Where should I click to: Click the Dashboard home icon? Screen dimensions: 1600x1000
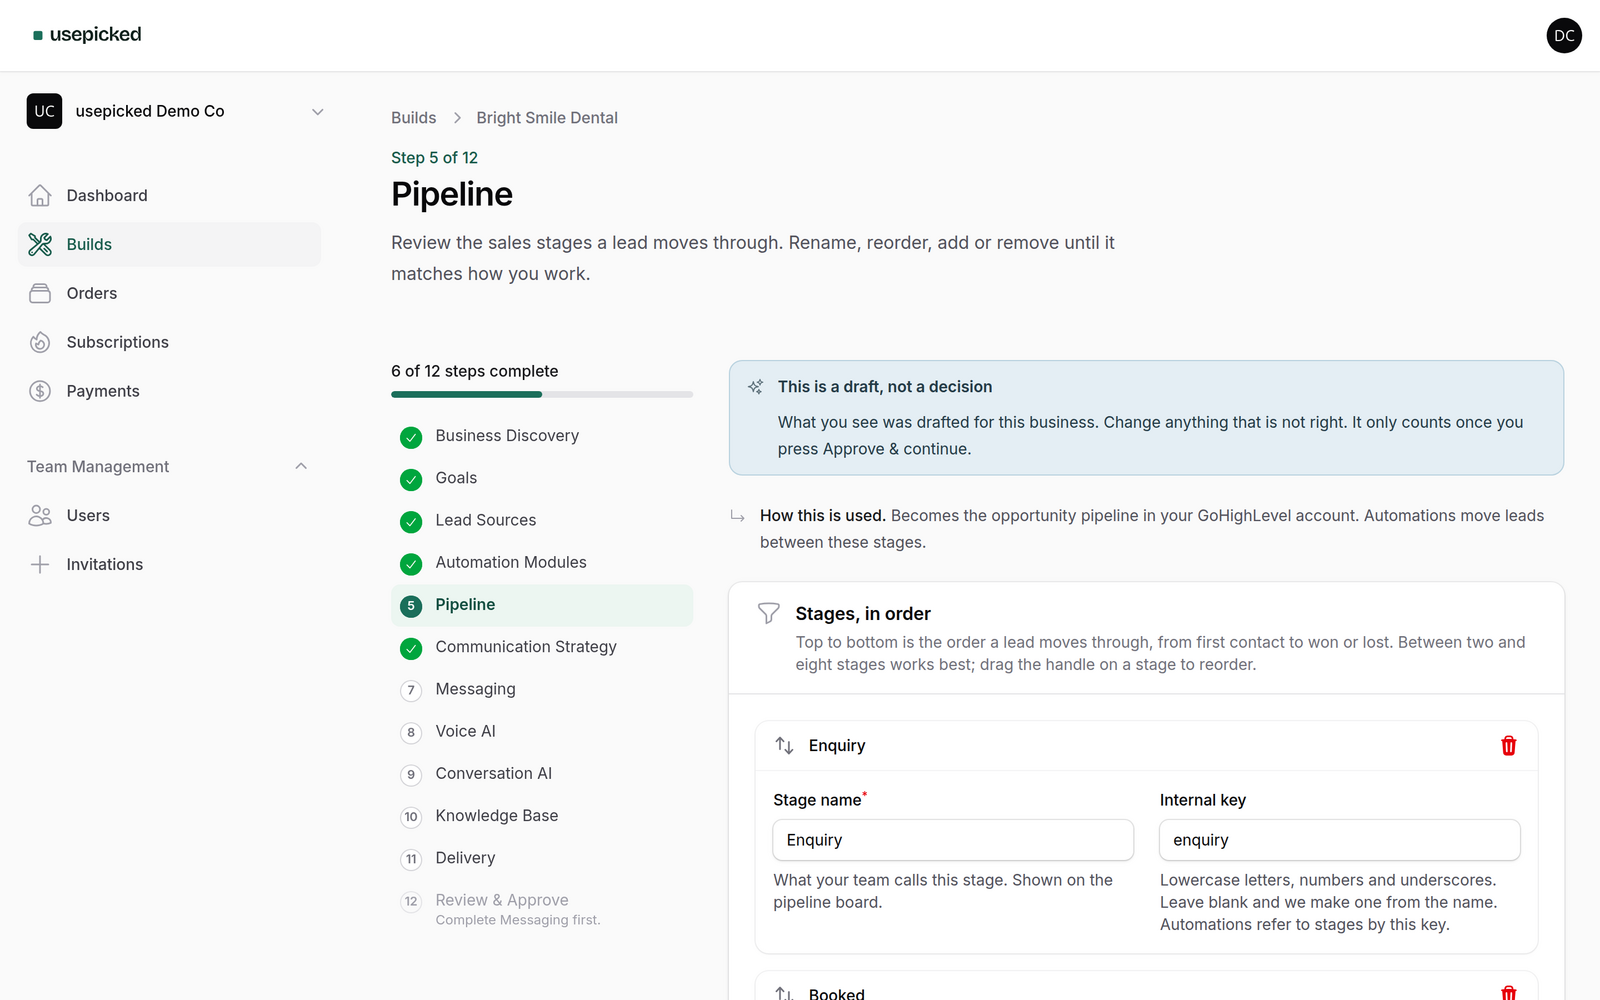click(x=40, y=195)
